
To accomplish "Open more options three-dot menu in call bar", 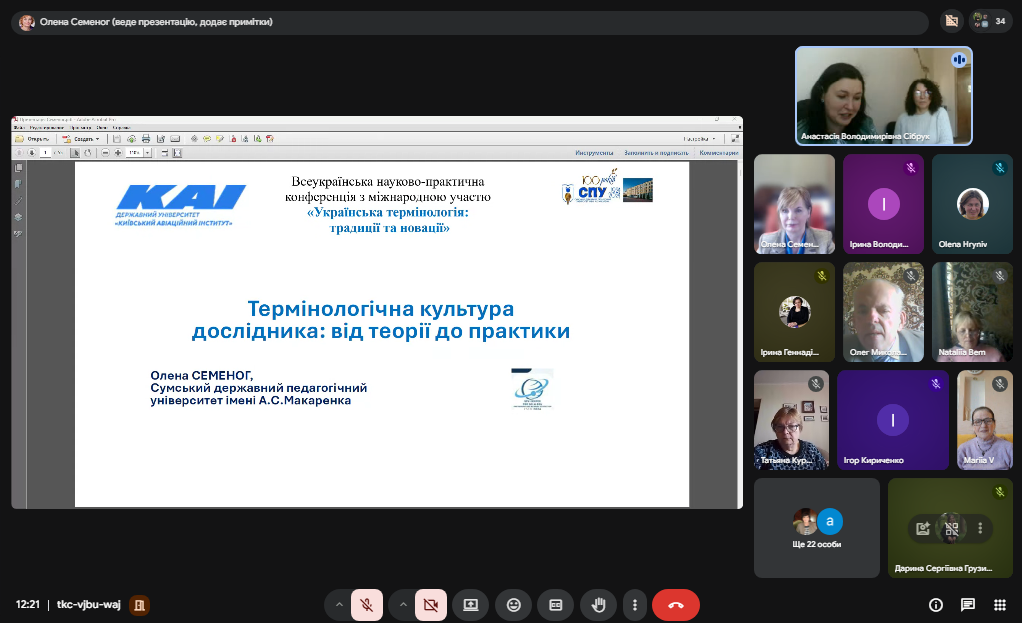I will (x=634, y=605).
